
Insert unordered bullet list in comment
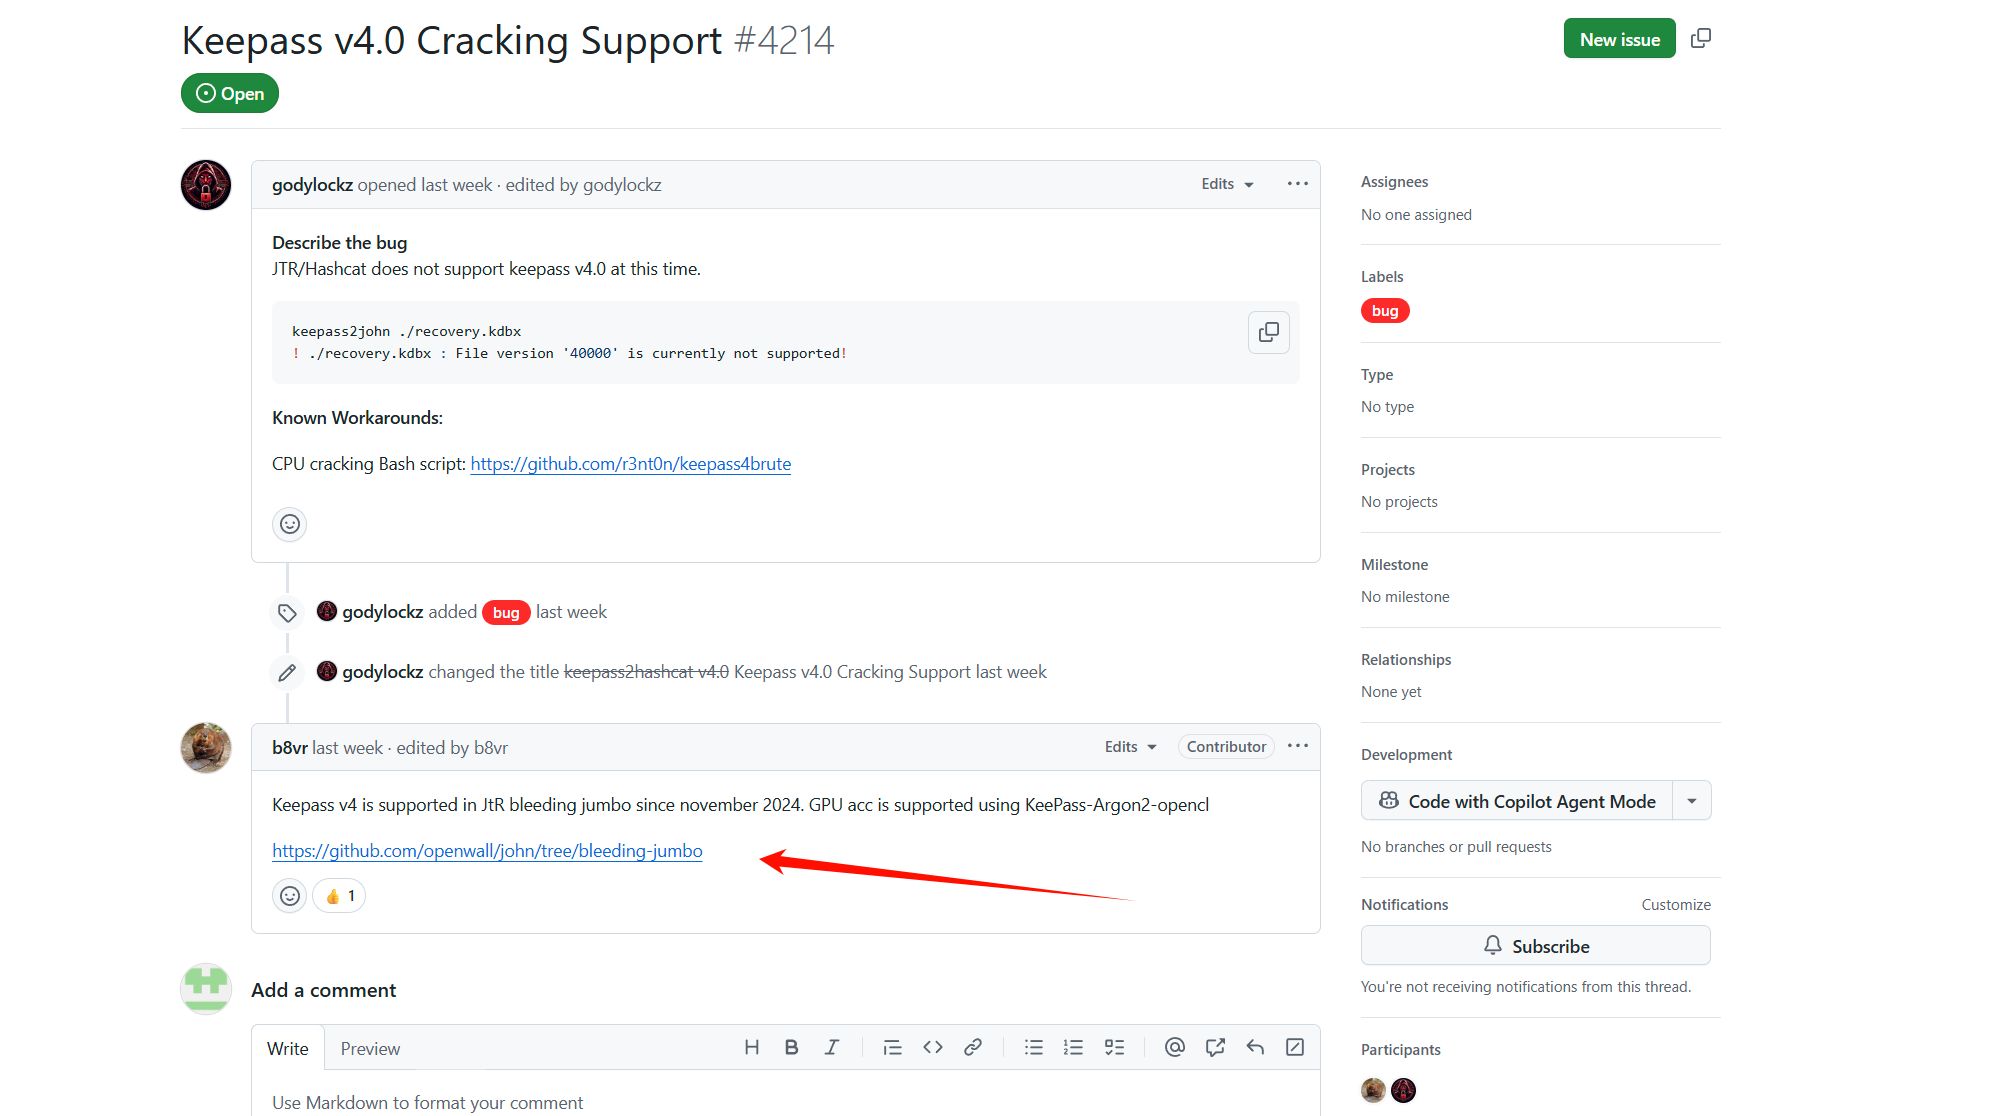[x=1033, y=1047]
